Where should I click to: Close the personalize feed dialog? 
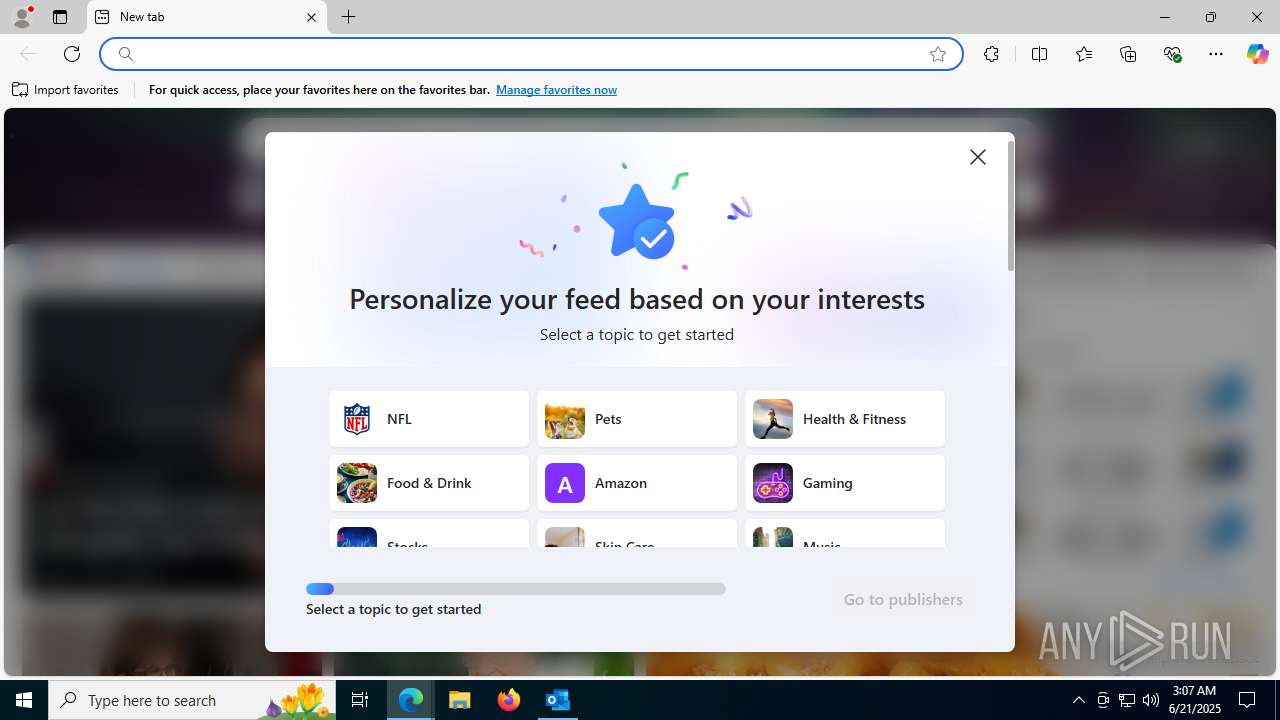[978, 157]
